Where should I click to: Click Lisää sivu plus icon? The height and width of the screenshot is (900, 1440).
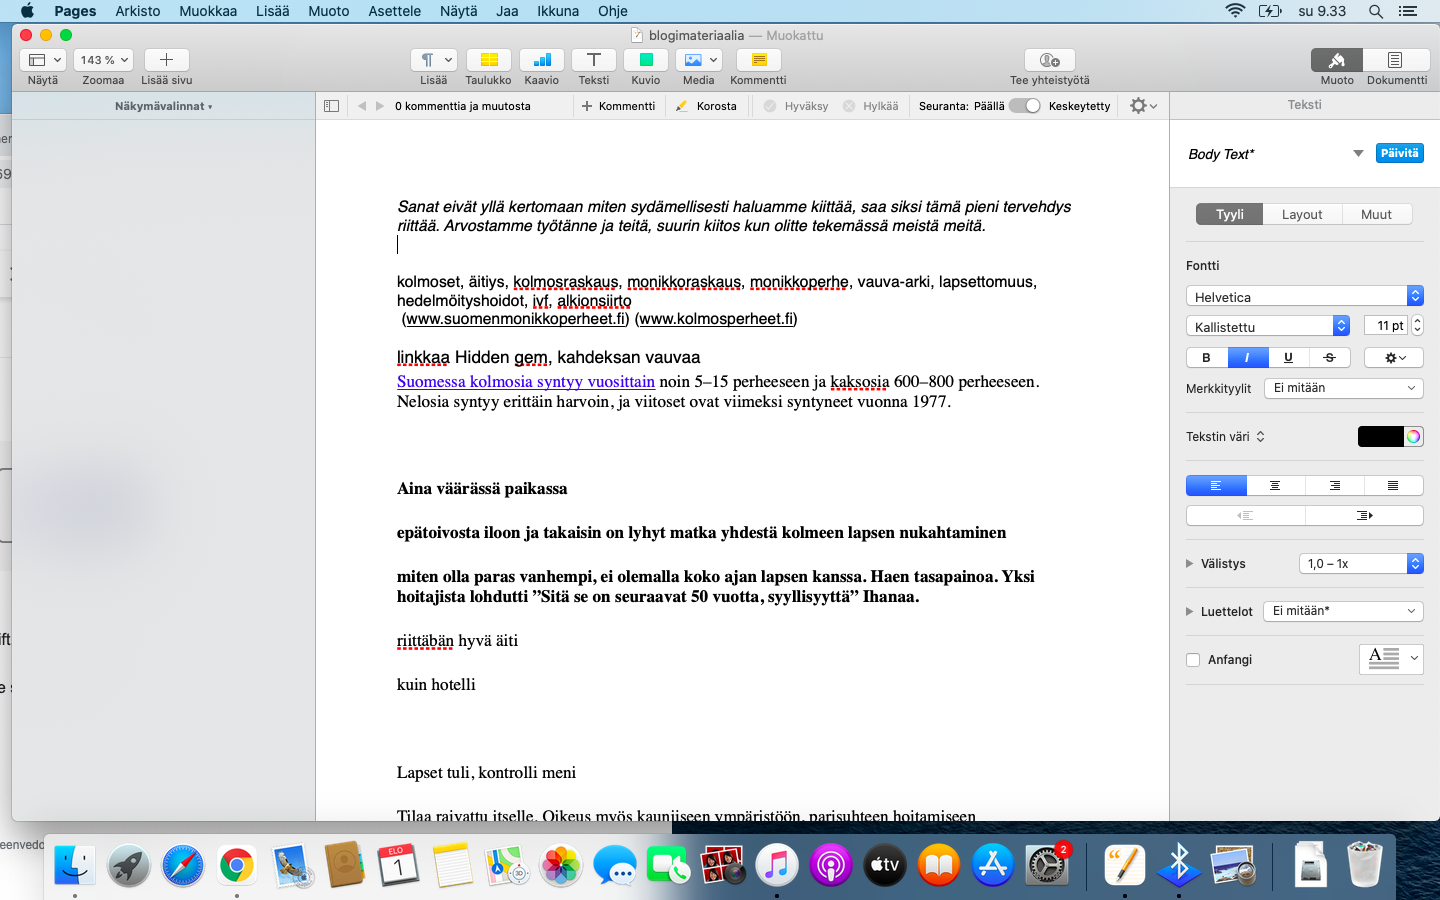[166, 61]
